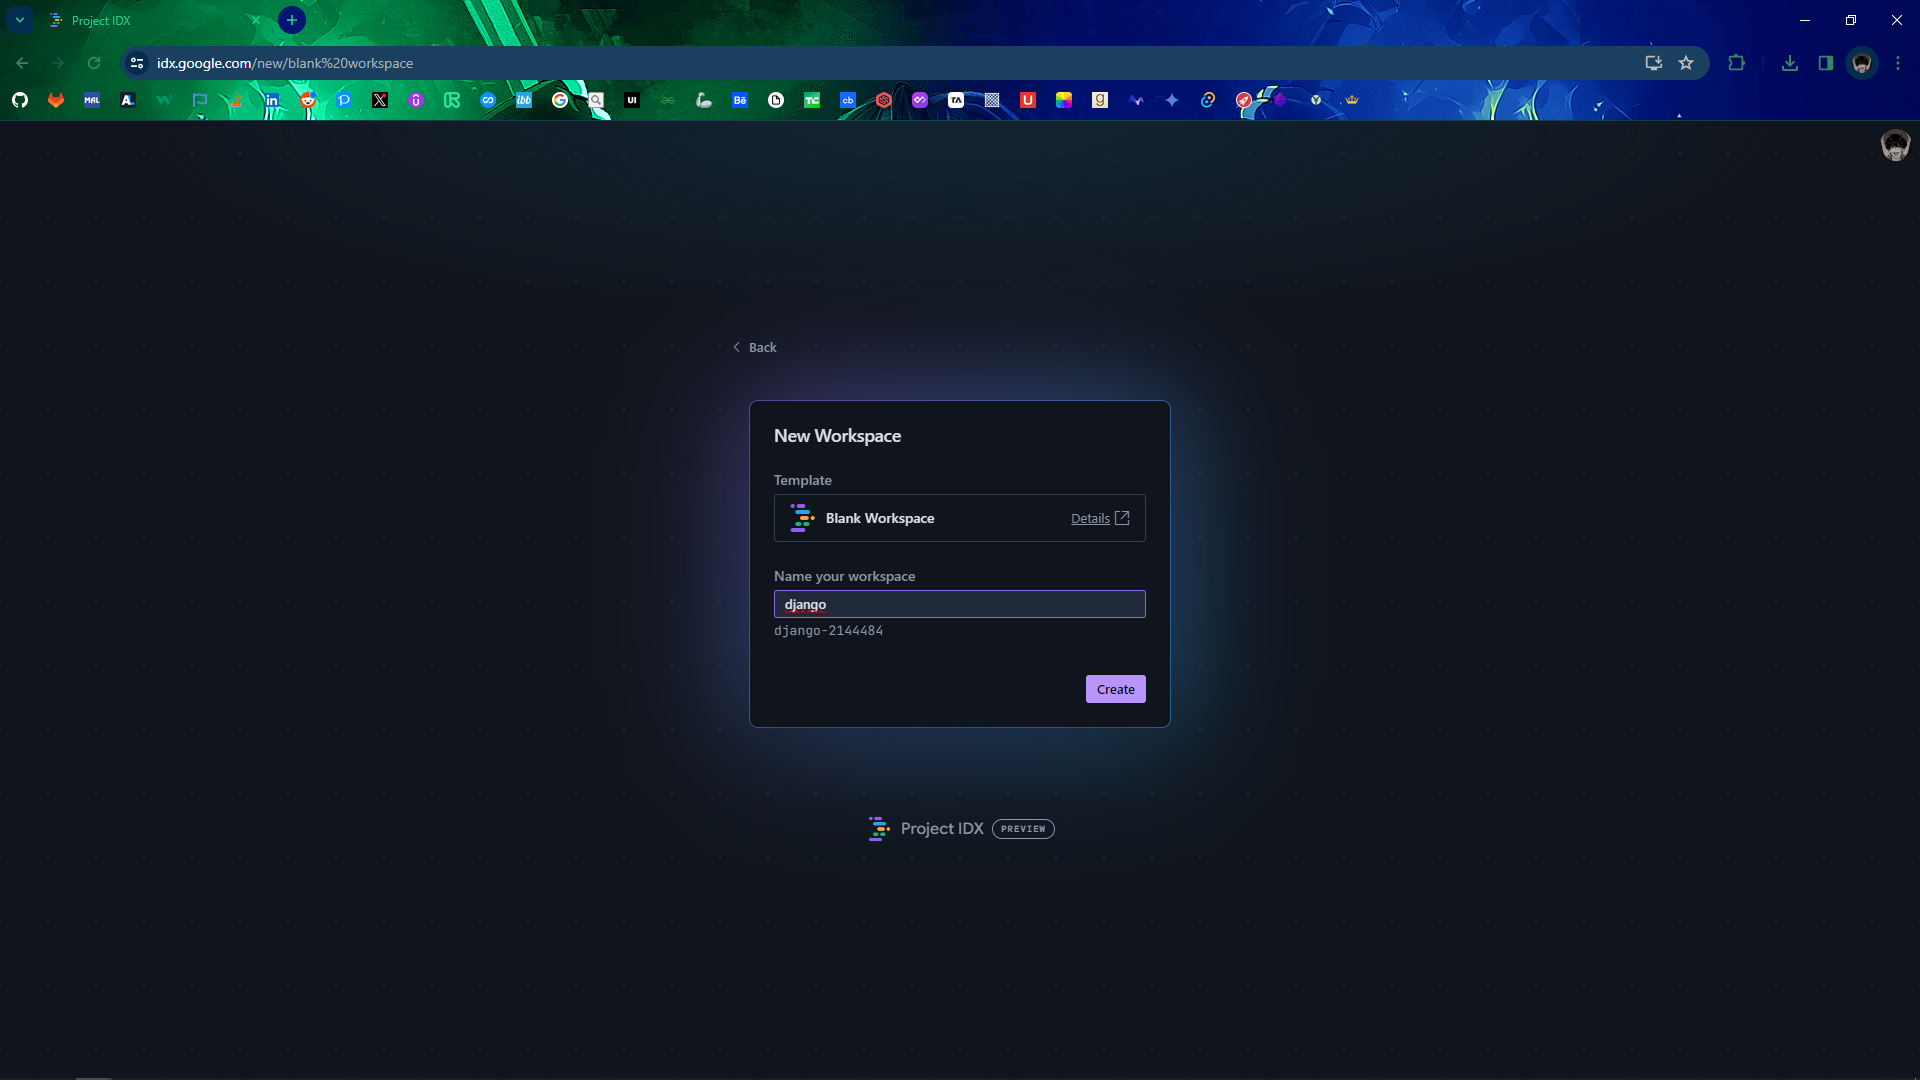Image resolution: width=1920 pixels, height=1080 pixels.
Task: Open Chrome three-dot menu
Action: 1898,63
